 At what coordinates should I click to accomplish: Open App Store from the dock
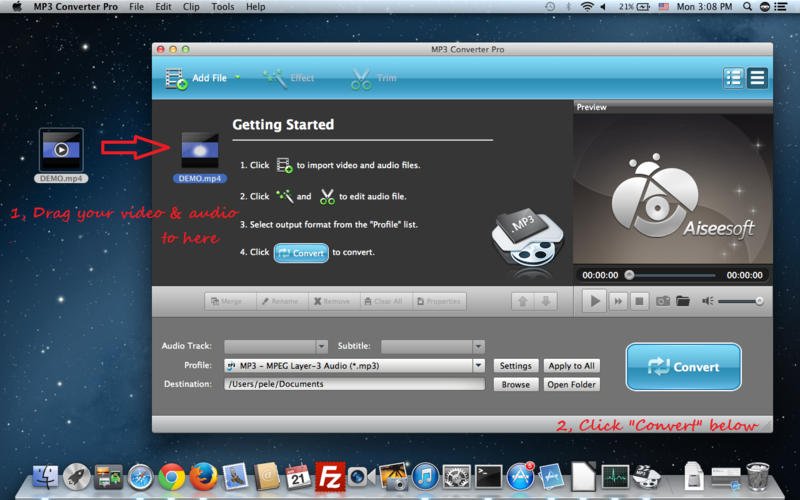pyautogui.click(x=520, y=477)
